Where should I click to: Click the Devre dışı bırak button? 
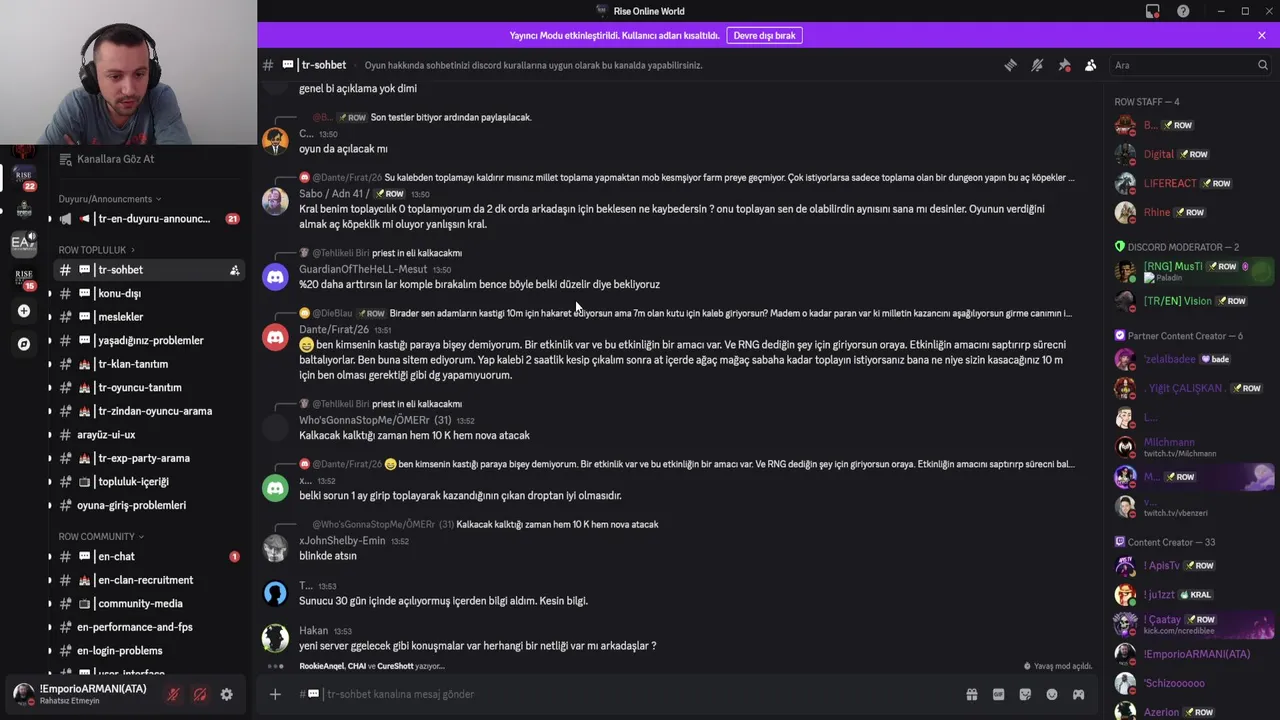pyautogui.click(x=764, y=35)
